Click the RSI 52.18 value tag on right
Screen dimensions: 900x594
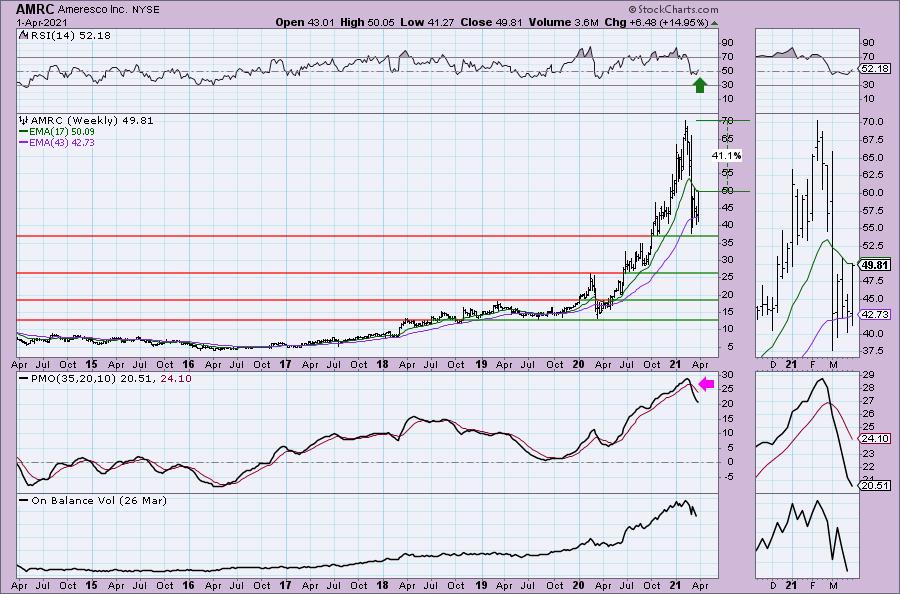875,69
